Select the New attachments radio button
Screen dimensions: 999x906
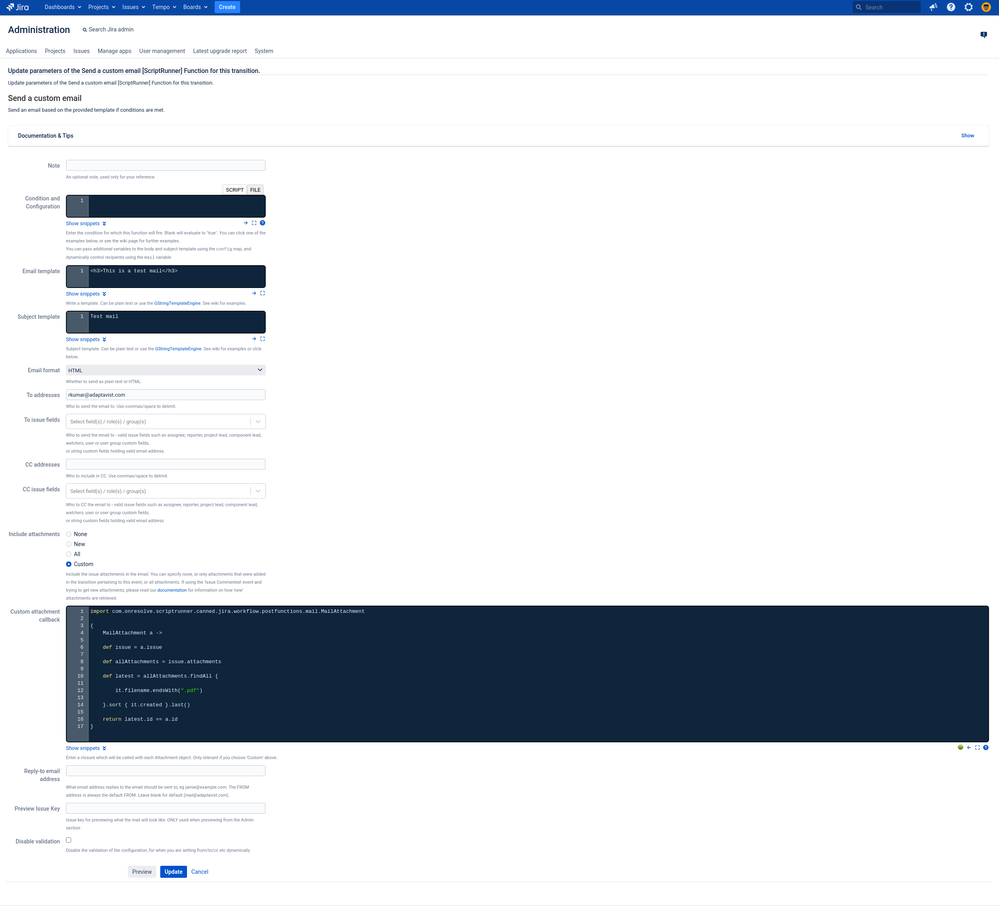(x=68, y=543)
